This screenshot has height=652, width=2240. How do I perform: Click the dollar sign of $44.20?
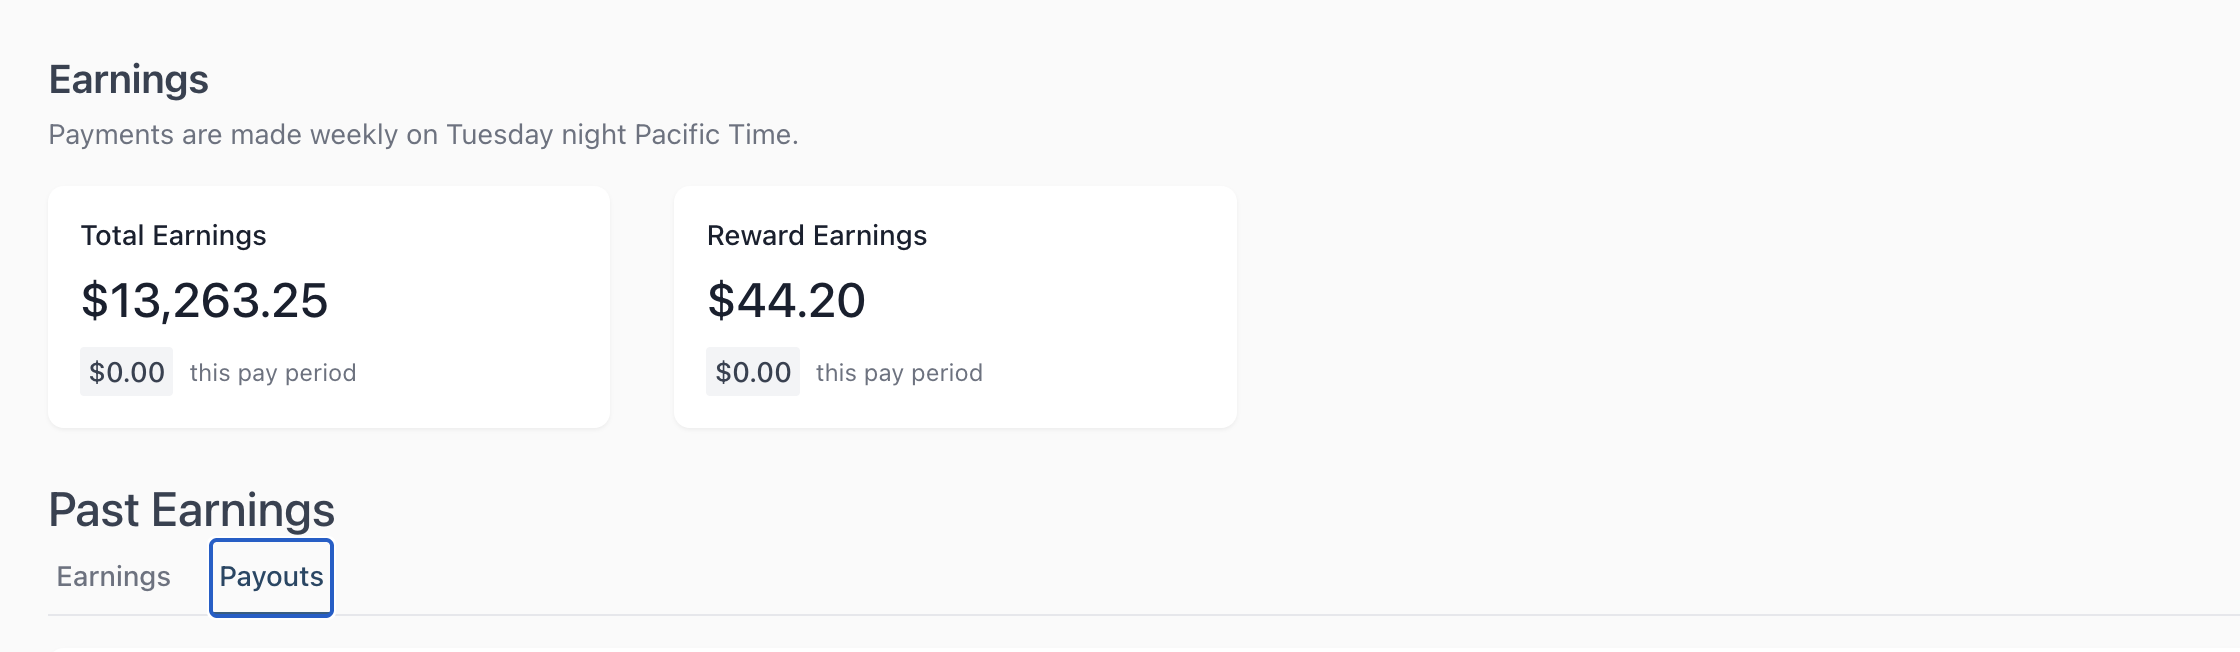click(x=720, y=301)
